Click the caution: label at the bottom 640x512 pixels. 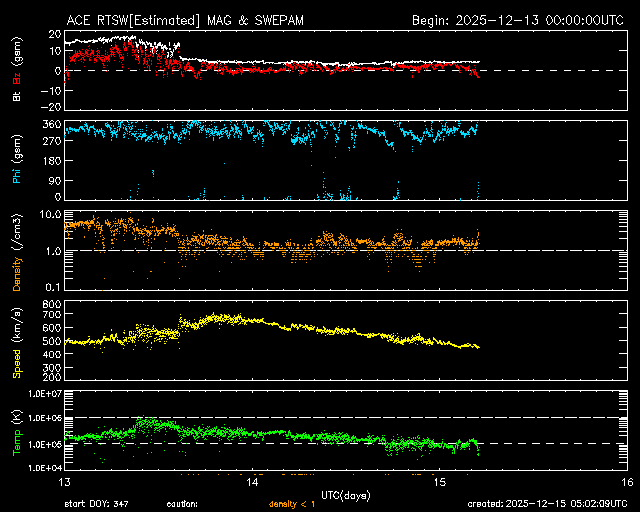pyautogui.click(x=181, y=505)
